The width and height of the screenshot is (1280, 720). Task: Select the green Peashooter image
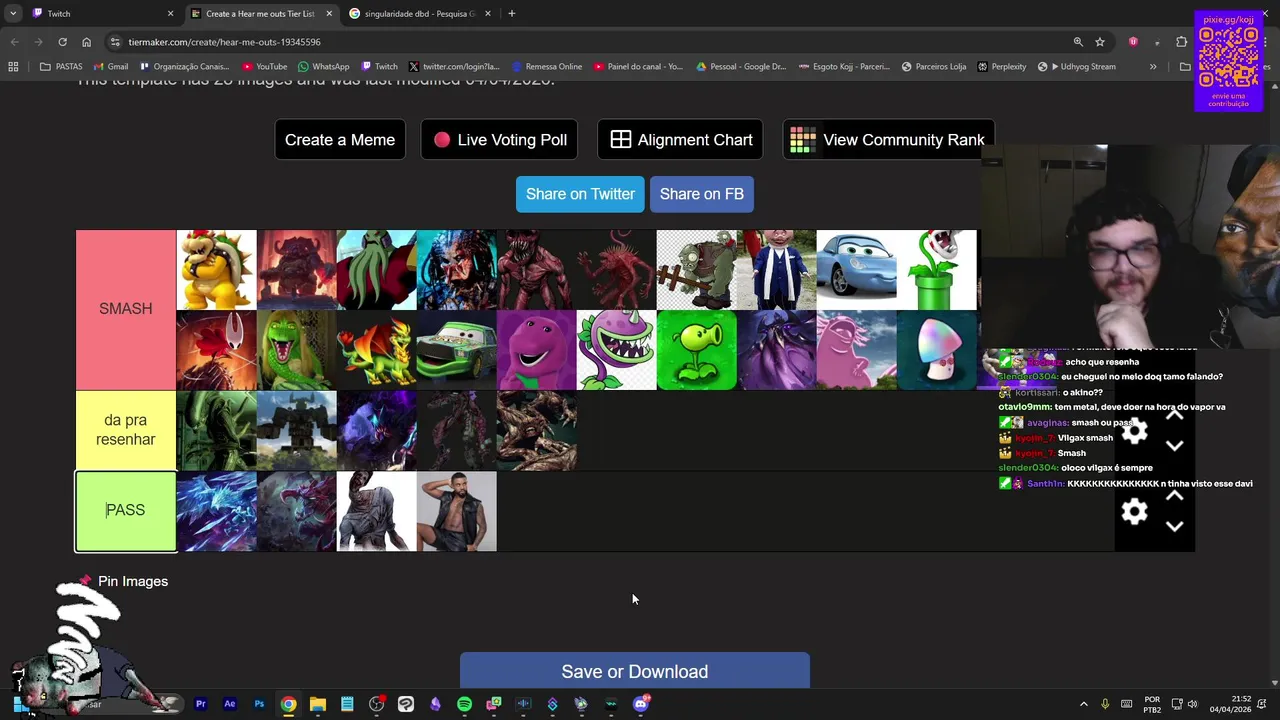(x=696, y=350)
